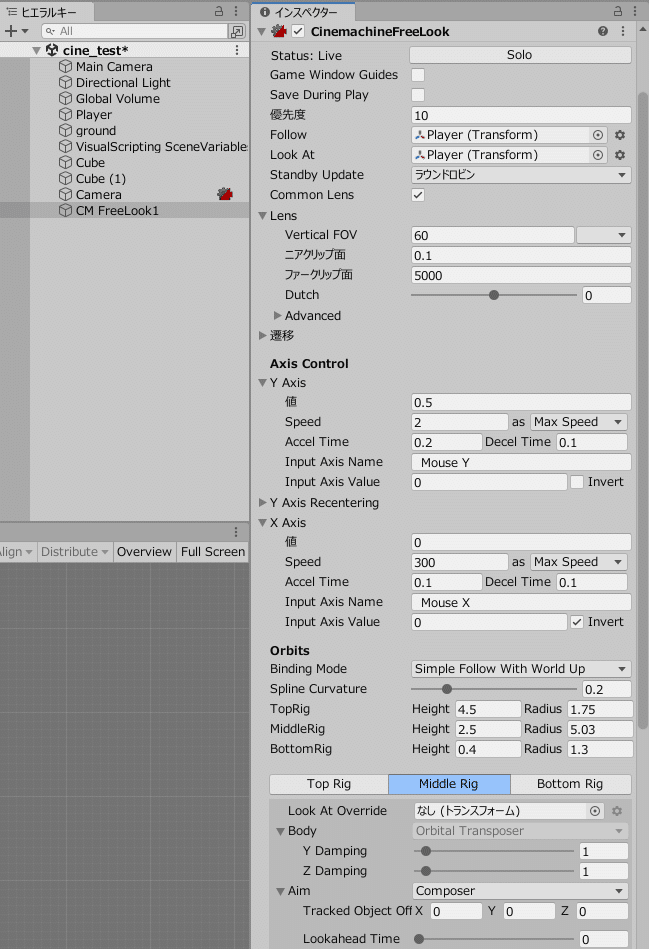Screen dimensions: 649x949
Task: Expand the Advanced lens foldout
Action: coord(277,315)
